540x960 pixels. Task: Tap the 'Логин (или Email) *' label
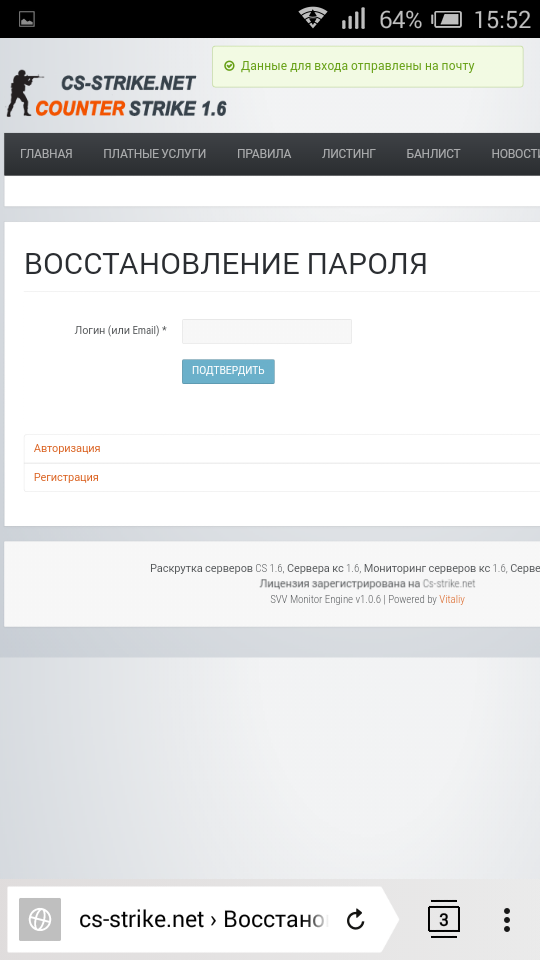click(121, 331)
